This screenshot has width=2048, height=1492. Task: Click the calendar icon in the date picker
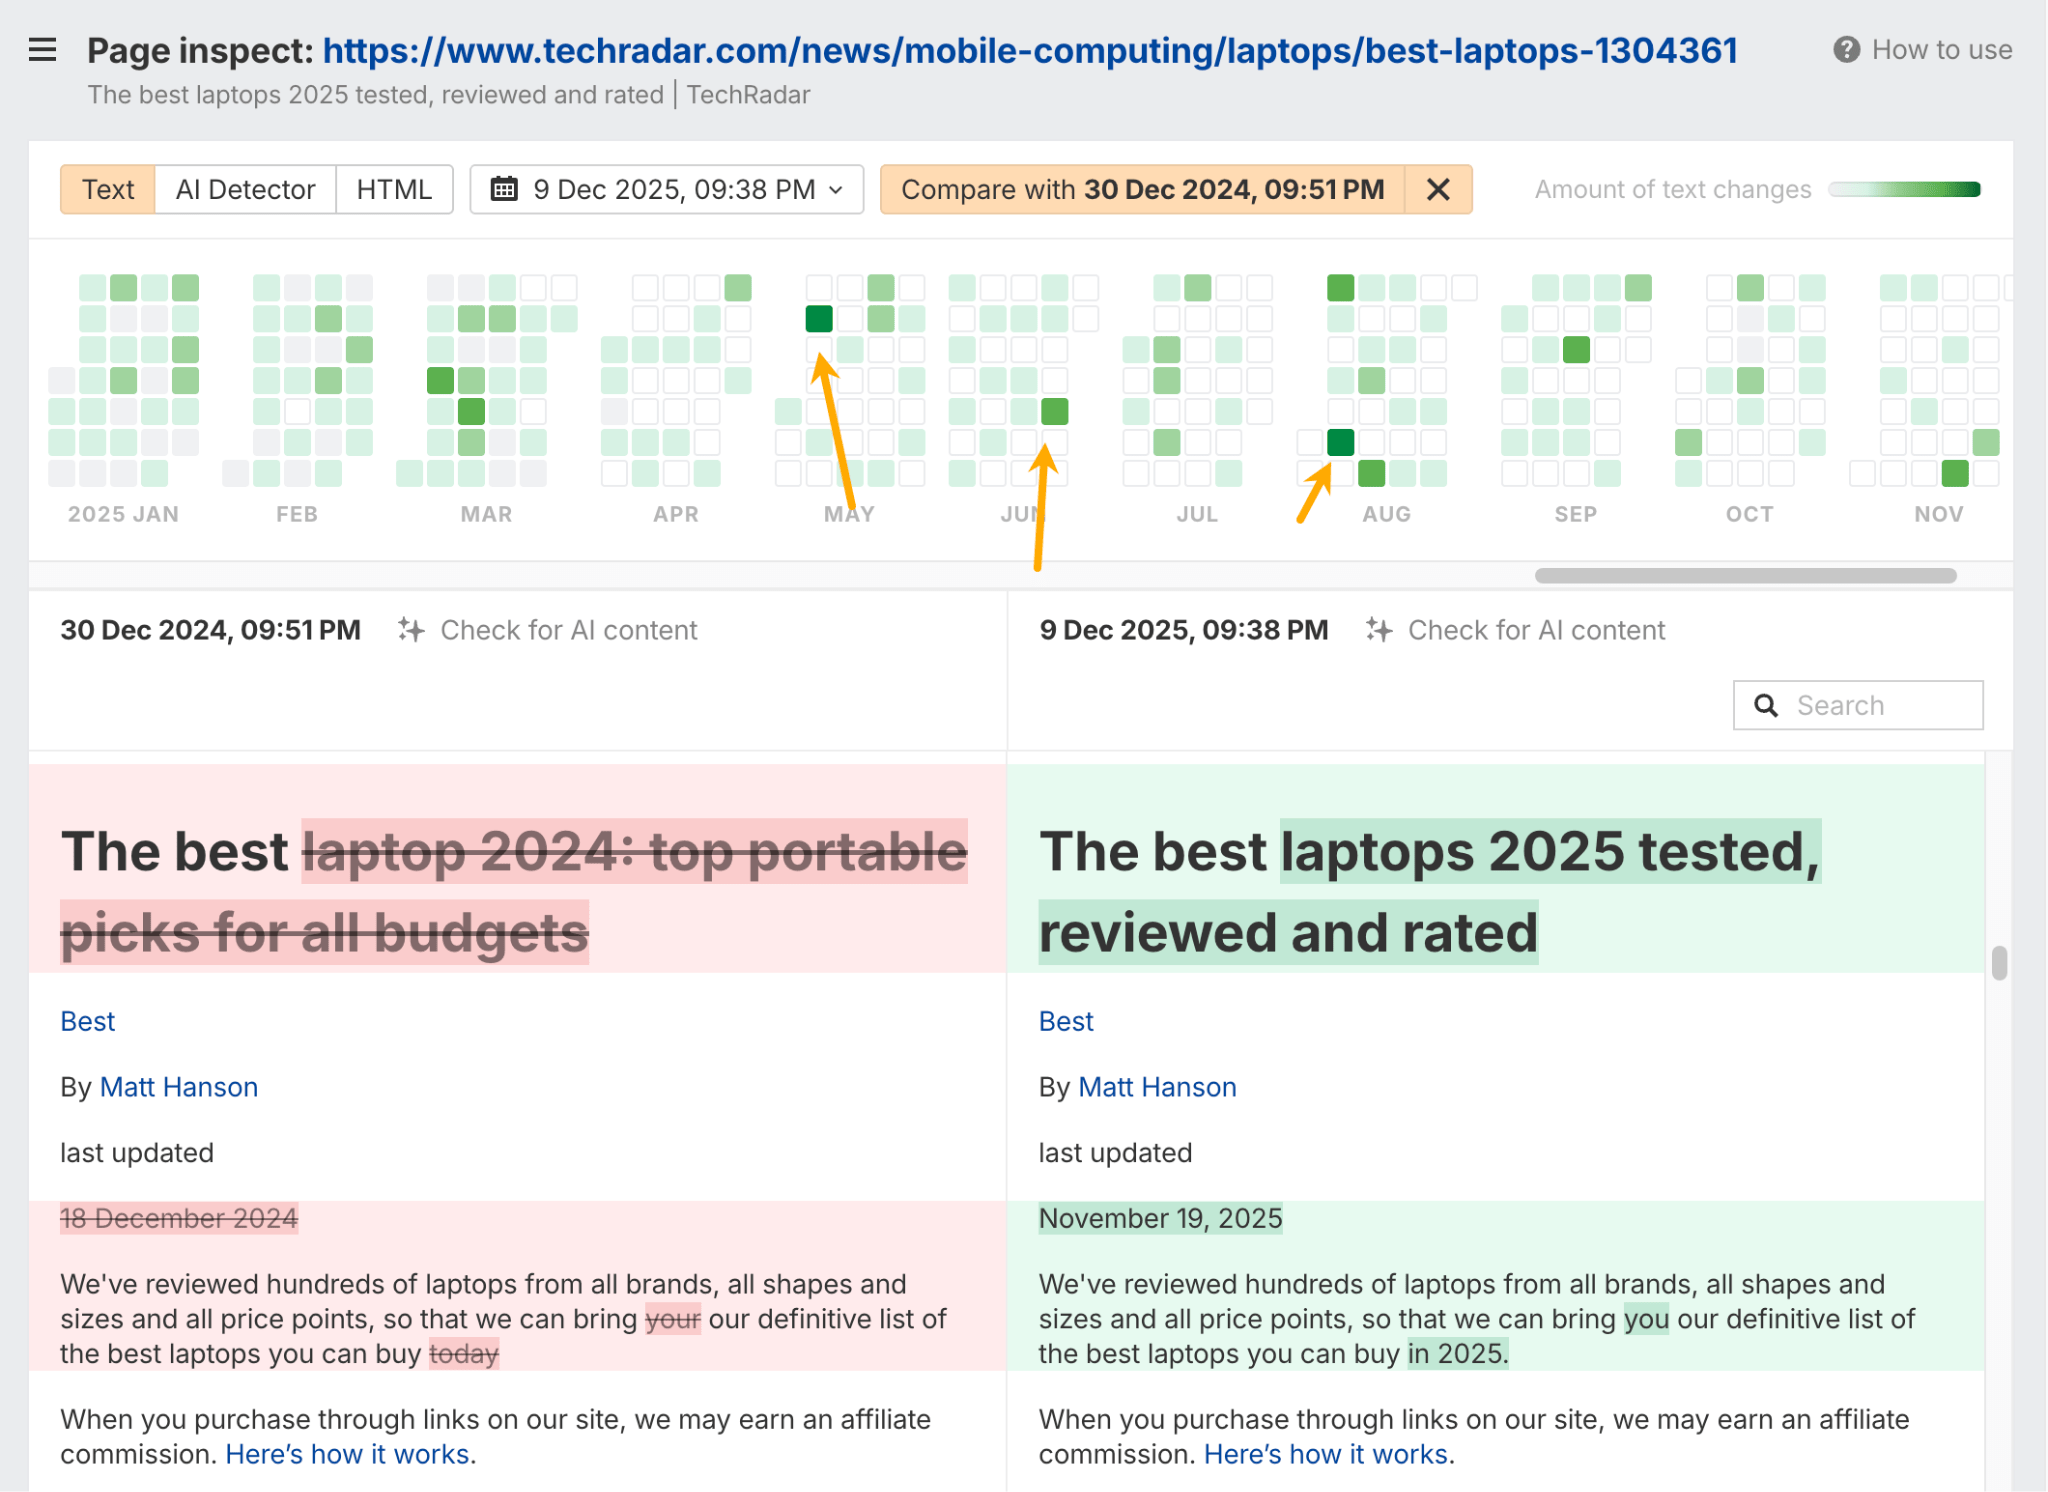(x=505, y=189)
